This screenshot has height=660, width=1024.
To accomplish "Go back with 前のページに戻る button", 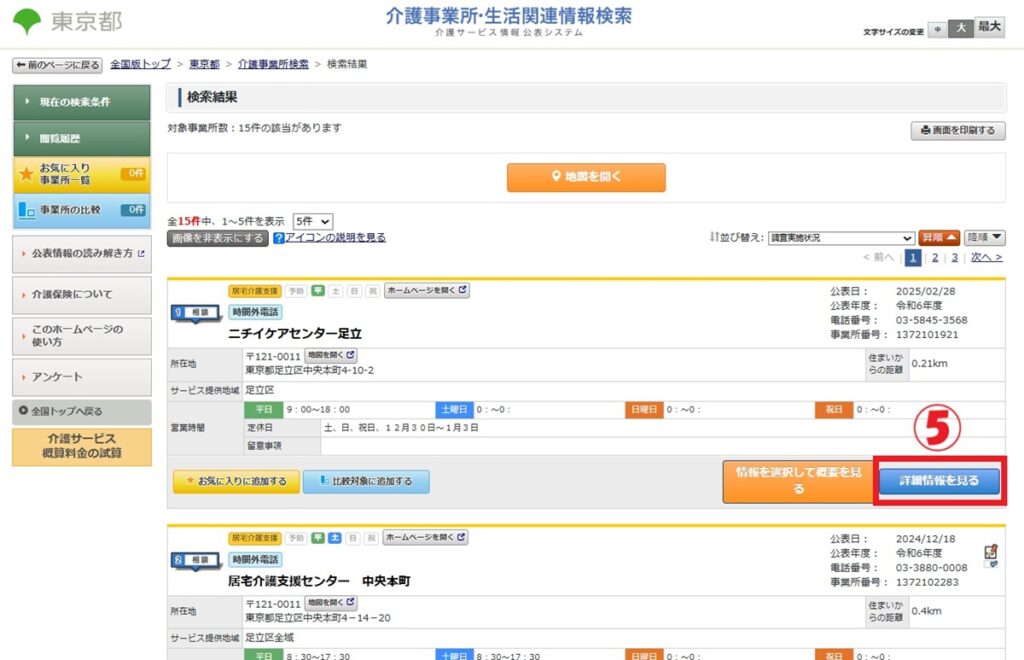I will tap(57, 65).
